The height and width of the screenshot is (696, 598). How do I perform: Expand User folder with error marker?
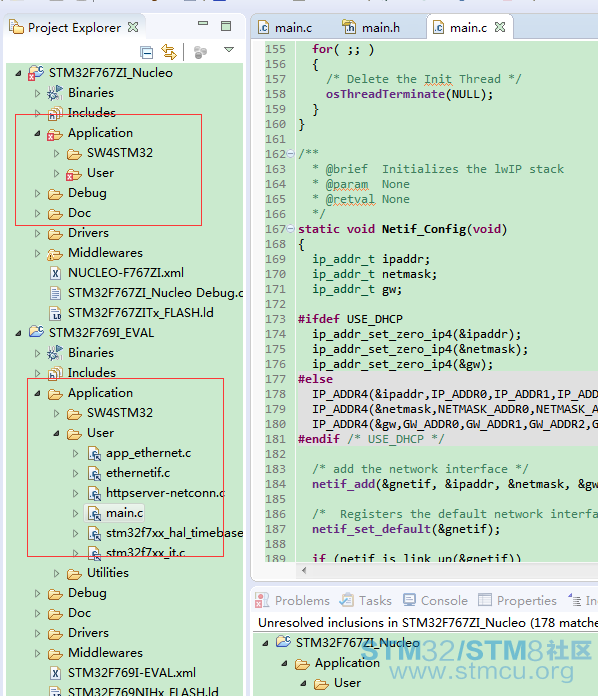pos(56,173)
